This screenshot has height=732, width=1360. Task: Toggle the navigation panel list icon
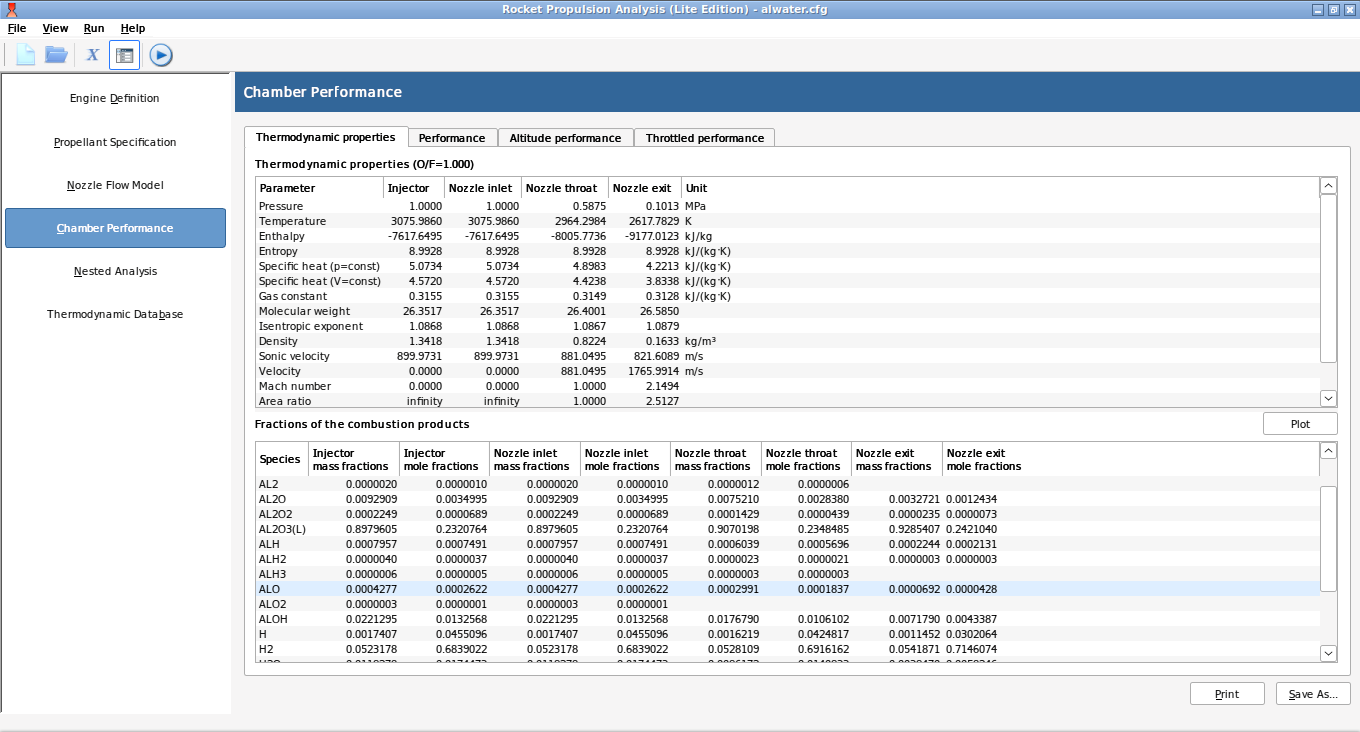point(124,55)
